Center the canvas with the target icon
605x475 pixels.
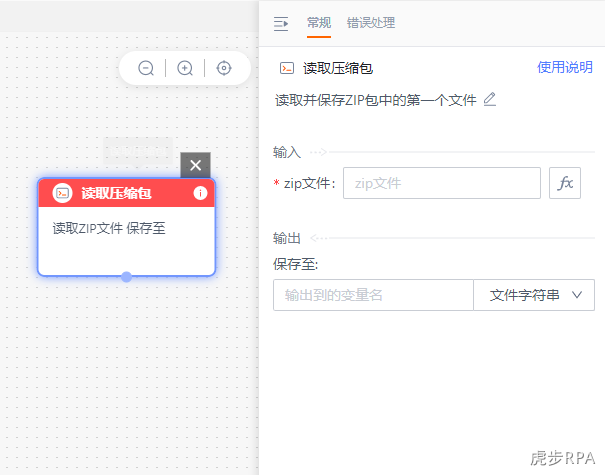[224, 68]
